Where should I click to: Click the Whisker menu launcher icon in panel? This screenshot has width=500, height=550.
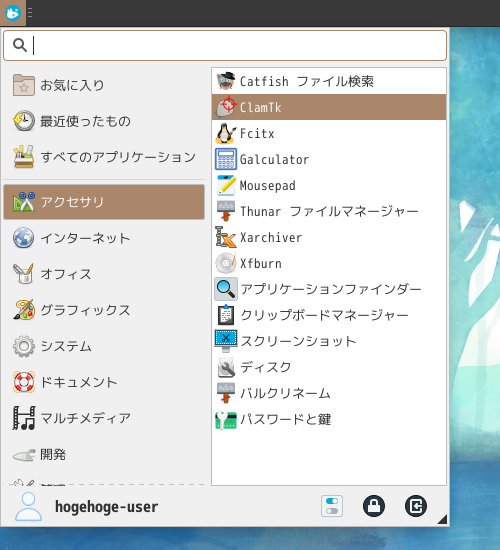[13, 13]
